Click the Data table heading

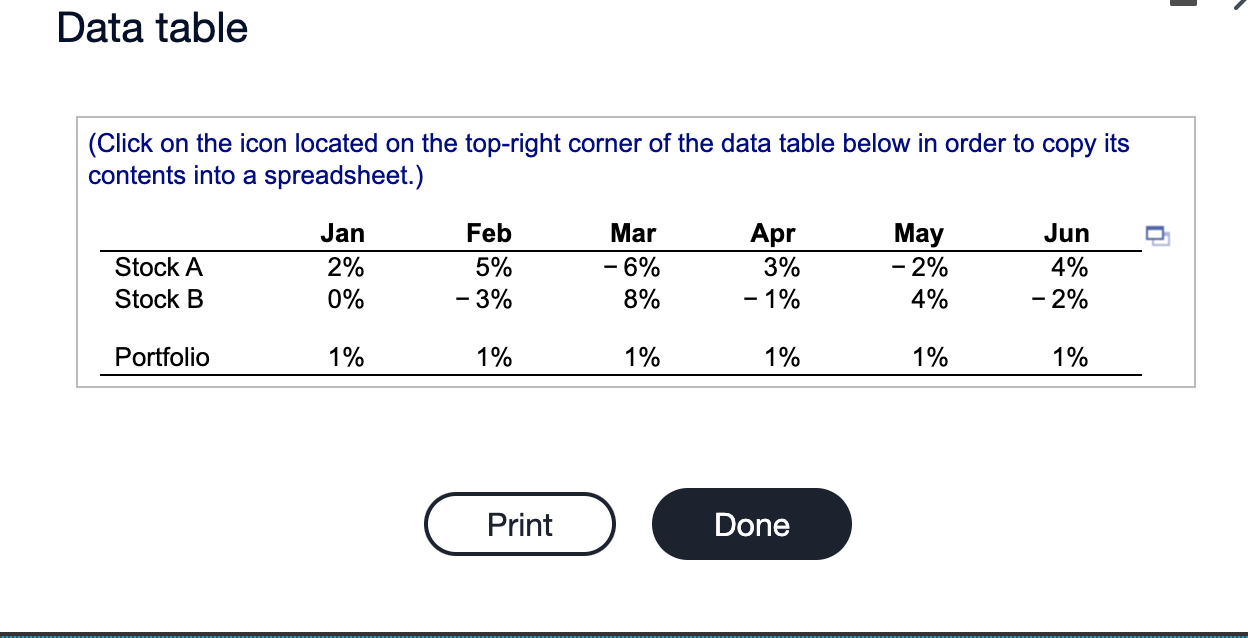click(x=150, y=28)
